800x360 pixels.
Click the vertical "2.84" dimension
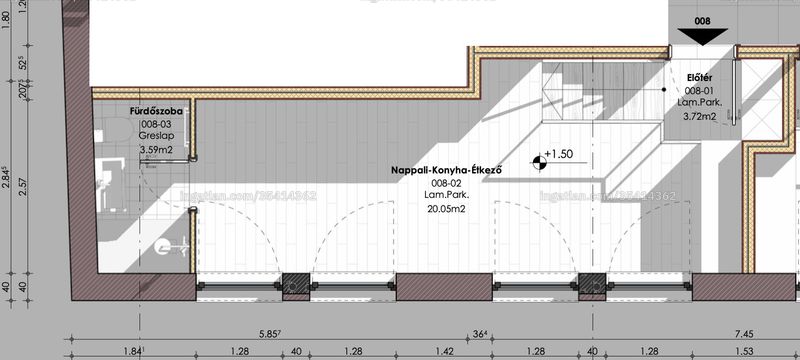(6, 177)
